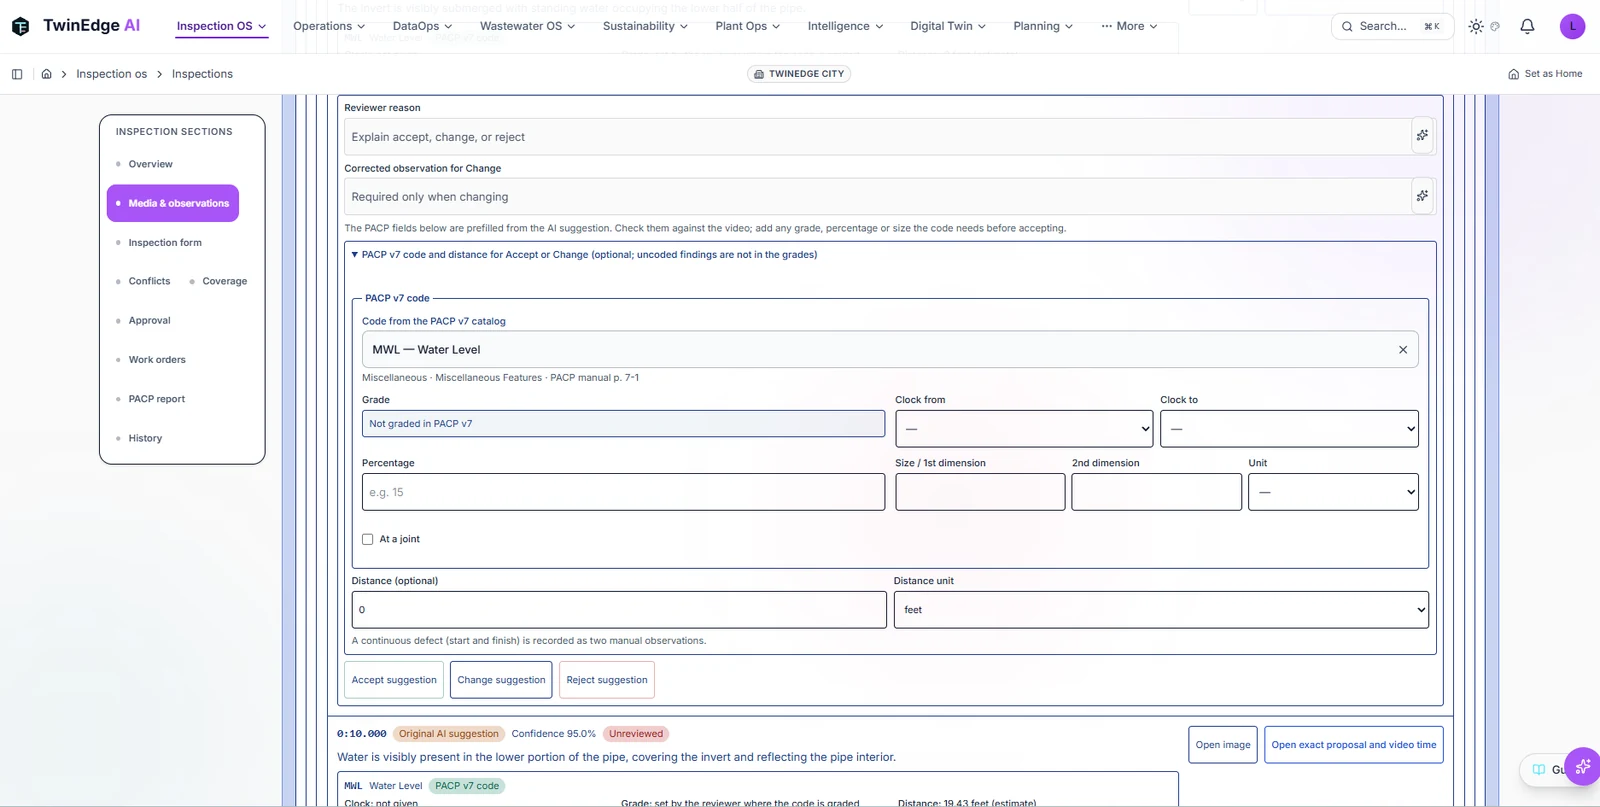Toggle the sidebar panel icon
This screenshot has width=1600, height=807.
click(x=17, y=74)
